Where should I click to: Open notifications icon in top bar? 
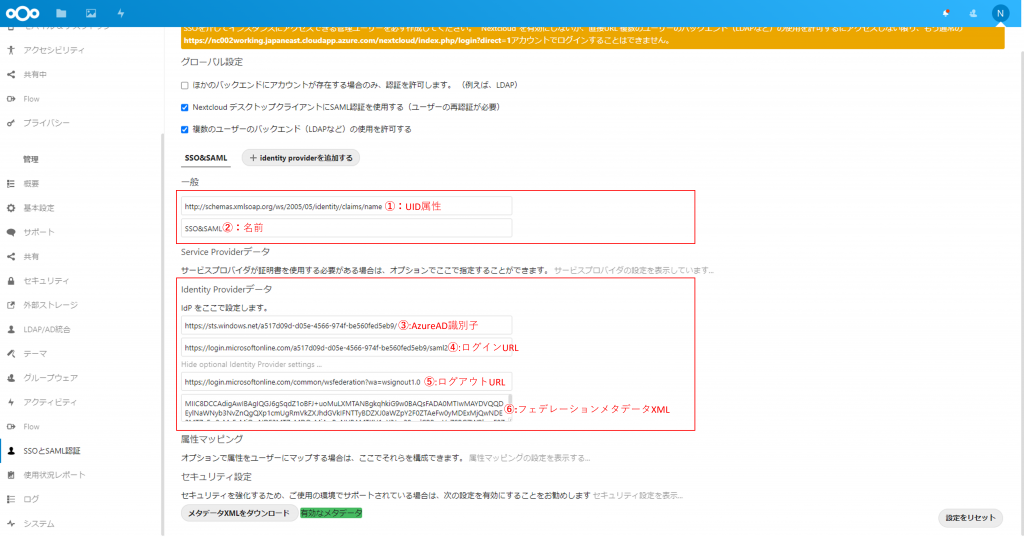pyautogui.click(x=945, y=13)
